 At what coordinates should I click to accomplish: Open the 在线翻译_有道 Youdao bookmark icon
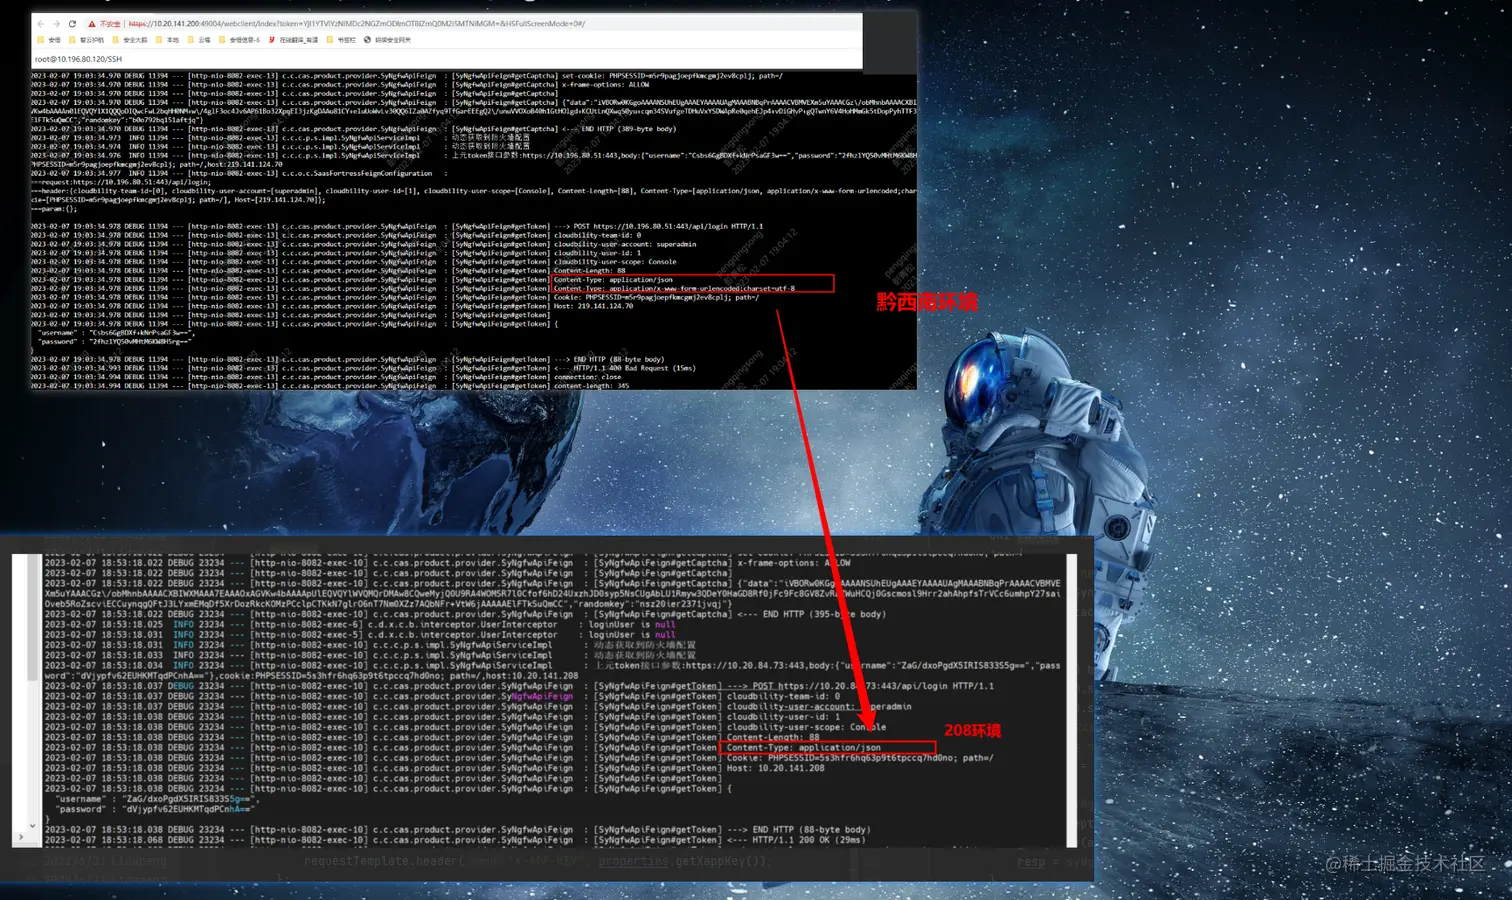270,40
